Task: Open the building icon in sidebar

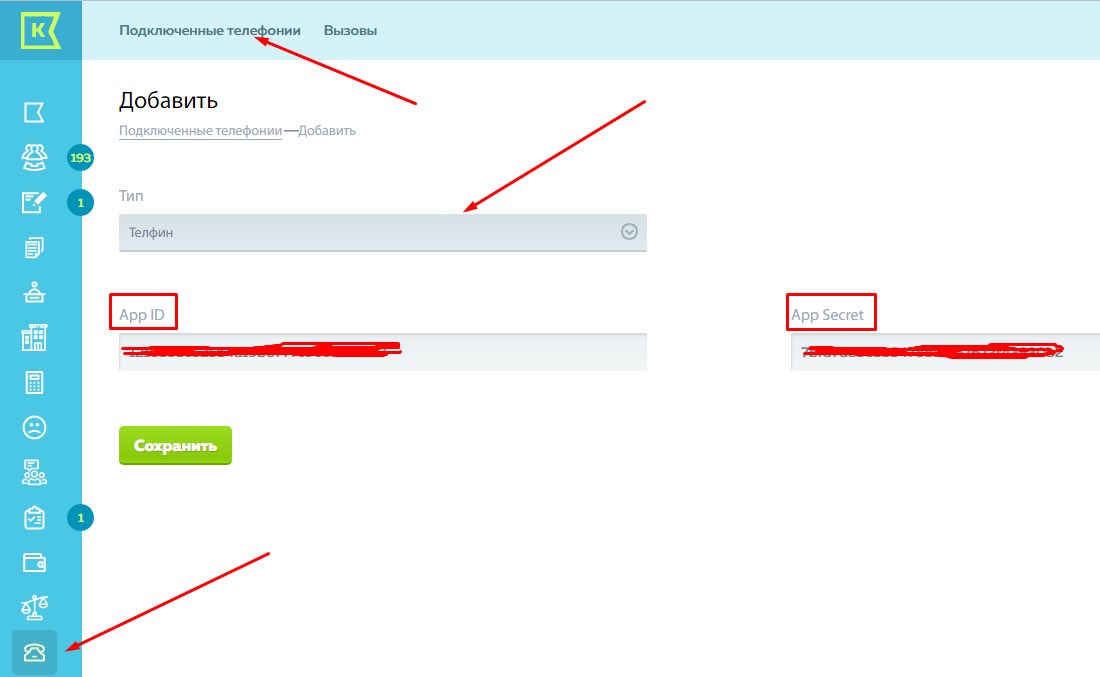Action: click(34, 339)
